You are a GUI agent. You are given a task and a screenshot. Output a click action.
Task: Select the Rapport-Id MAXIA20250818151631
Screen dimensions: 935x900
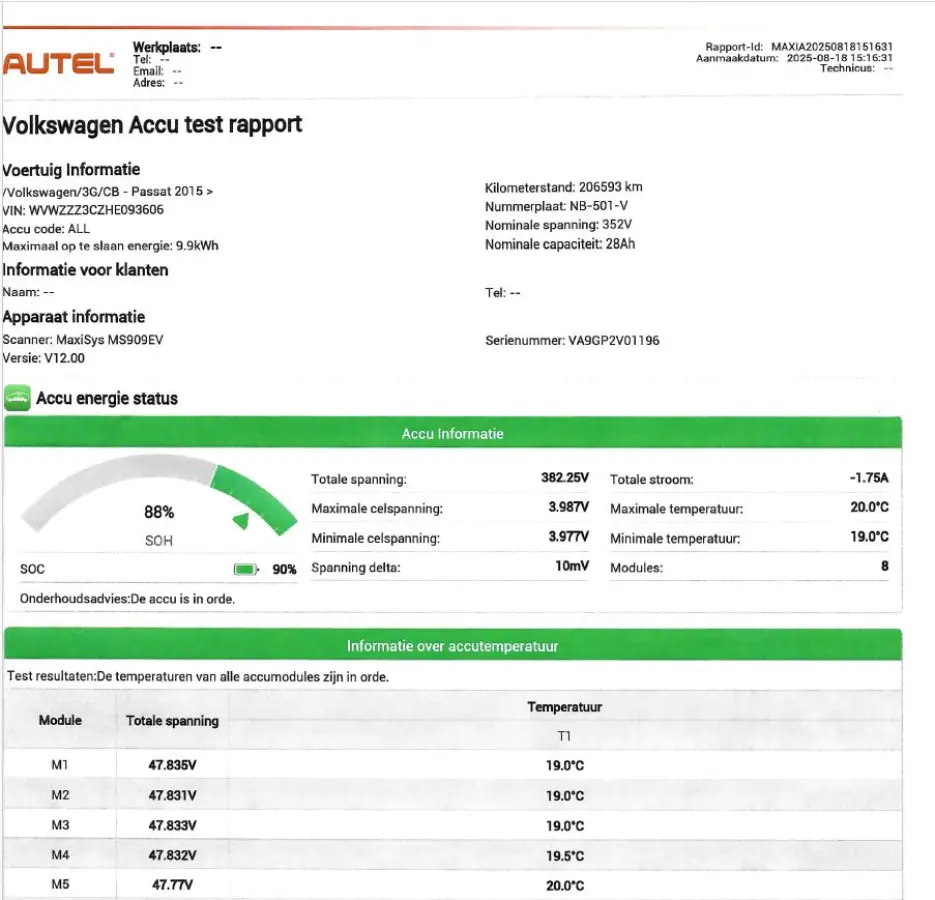click(x=799, y=47)
